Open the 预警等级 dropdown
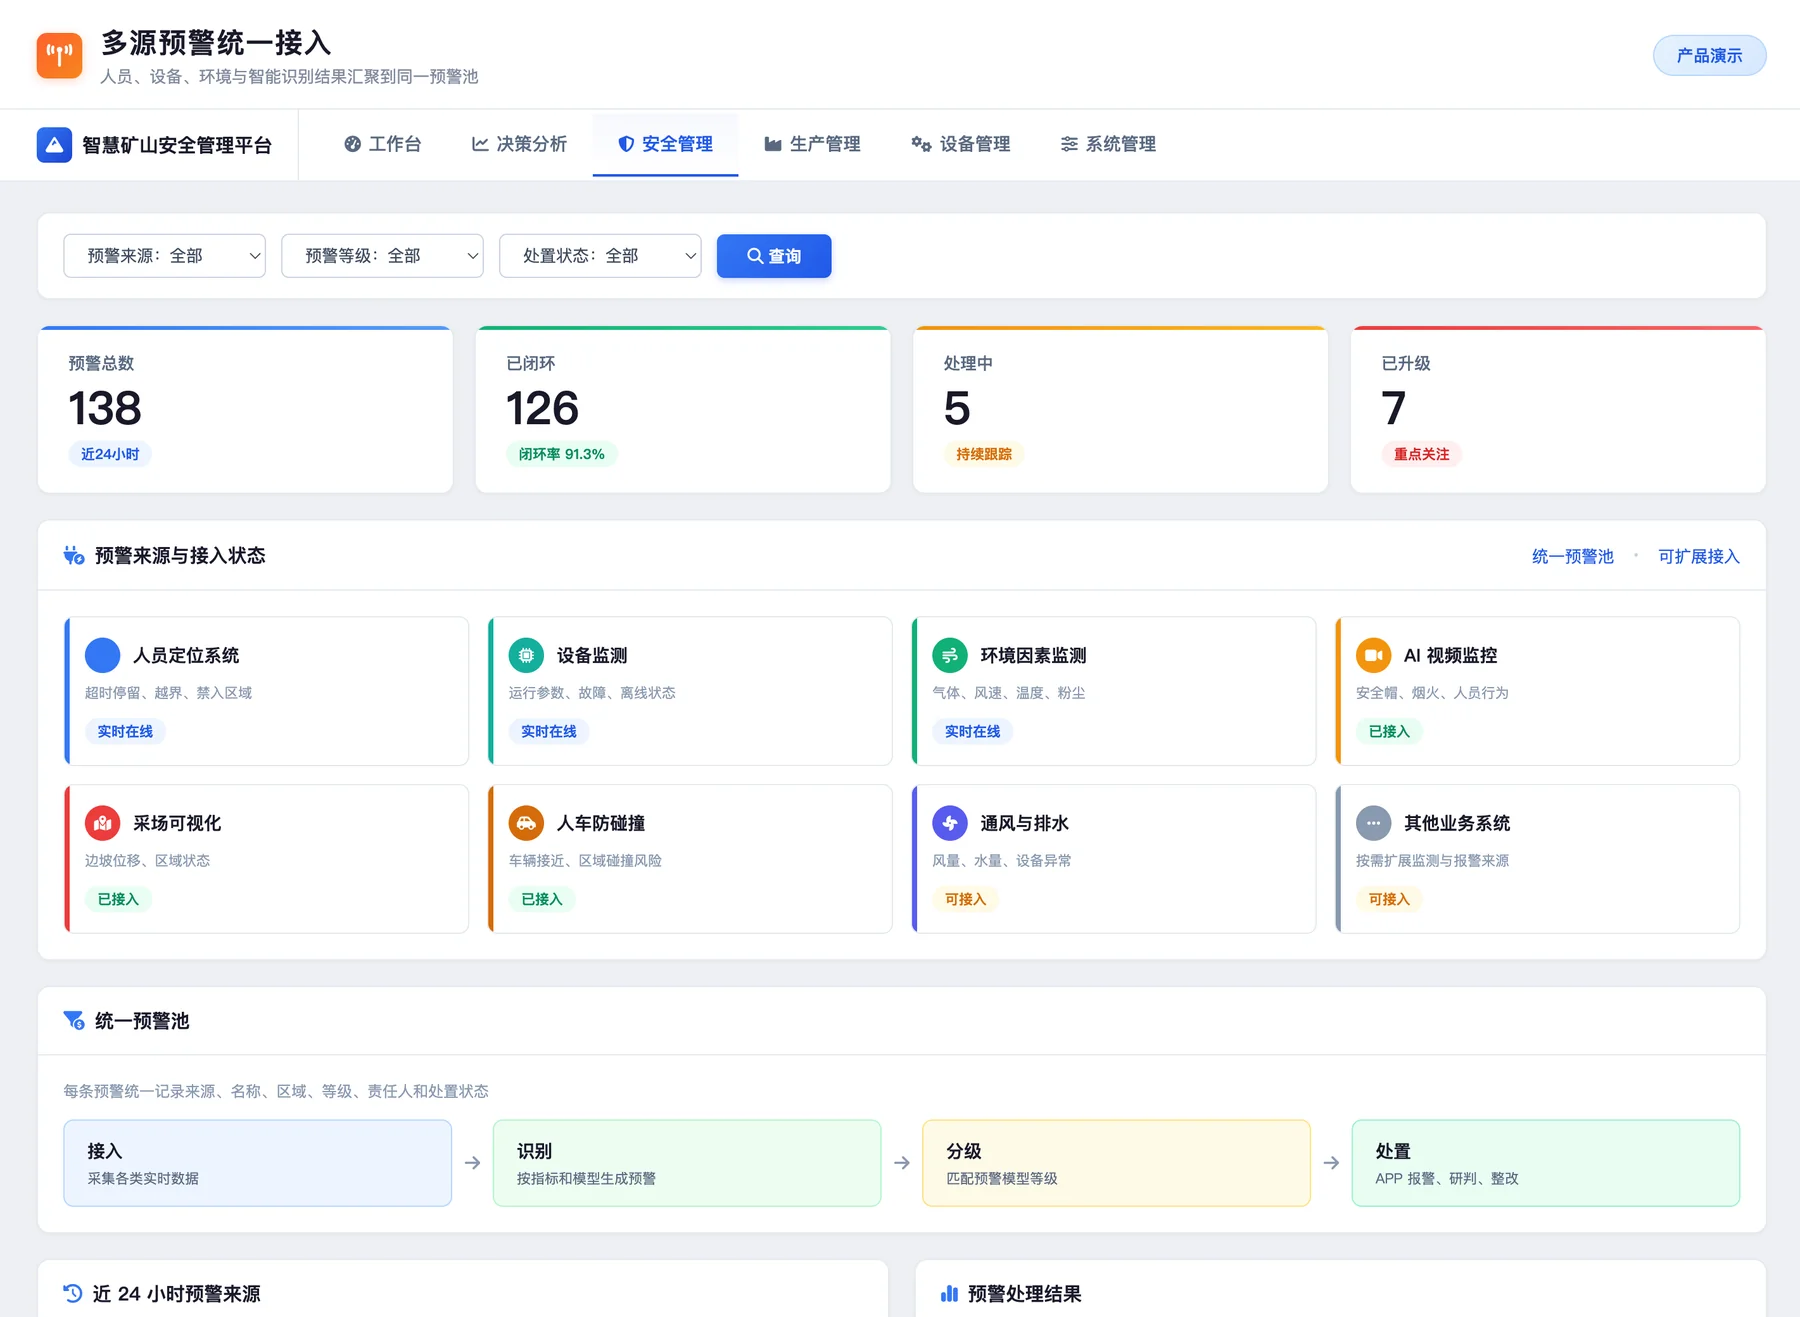This screenshot has width=1800, height=1317. click(382, 256)
